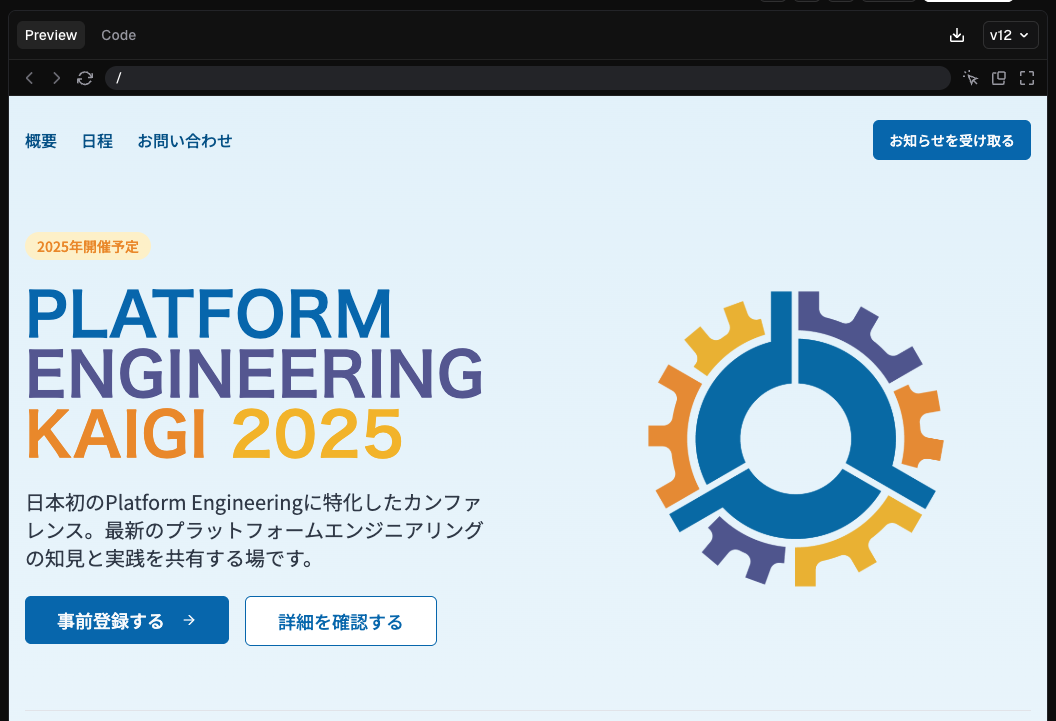Click the お知らせを受け取る button
This screenshot has width=1056, height=721.
pyautogui.click(x=951, y=140)
